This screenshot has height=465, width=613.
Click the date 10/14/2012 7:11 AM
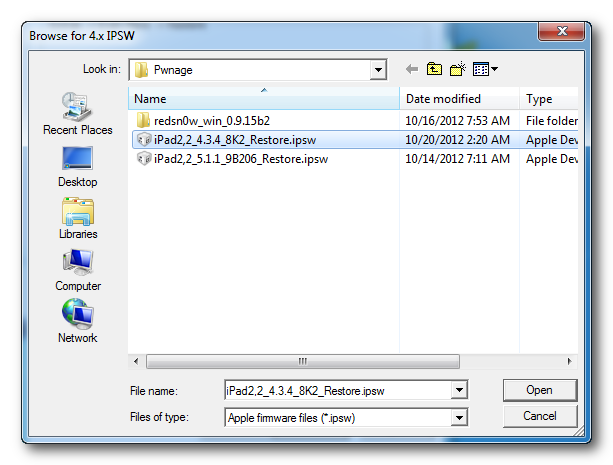(457, 159)
